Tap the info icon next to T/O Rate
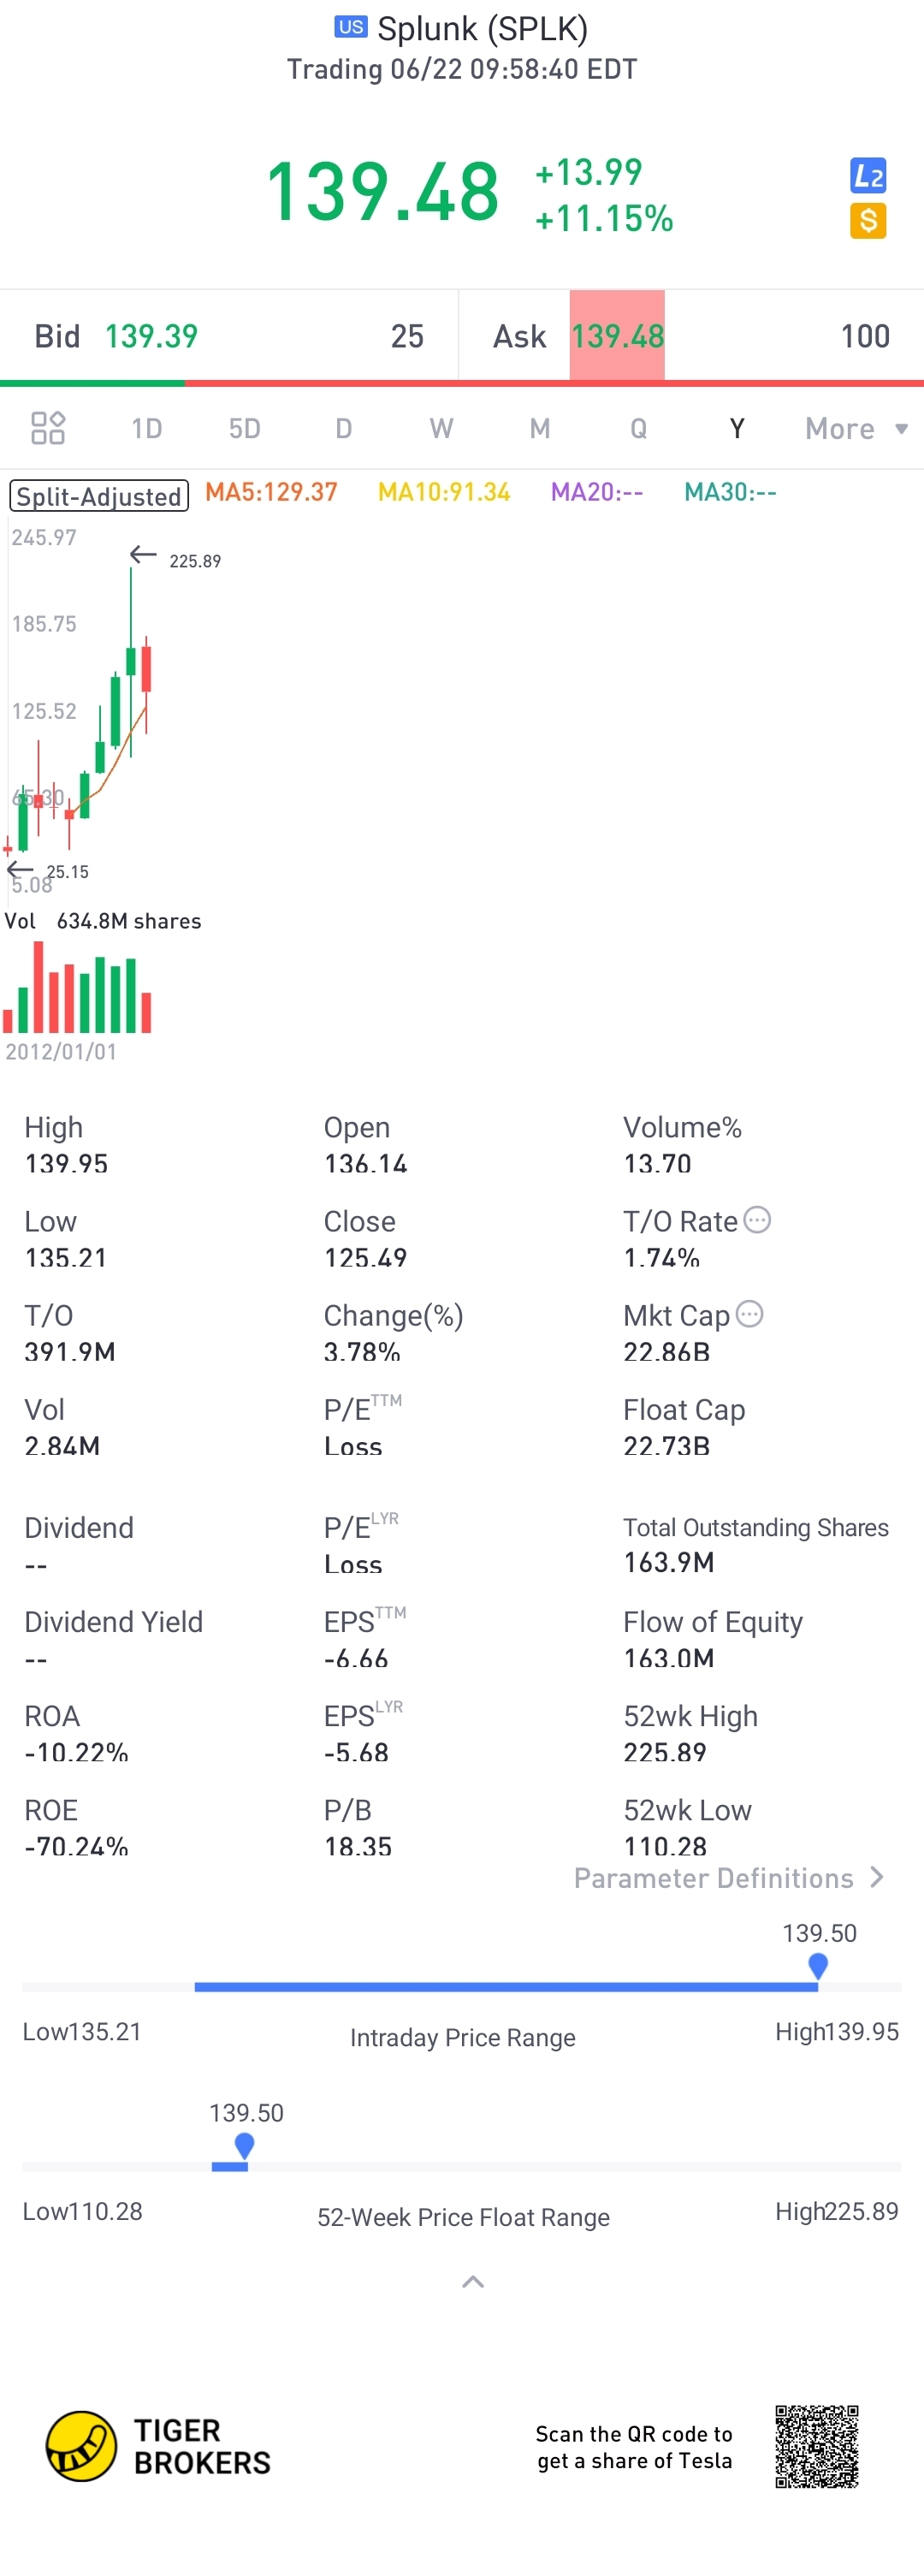 [x=758, y=1220]
